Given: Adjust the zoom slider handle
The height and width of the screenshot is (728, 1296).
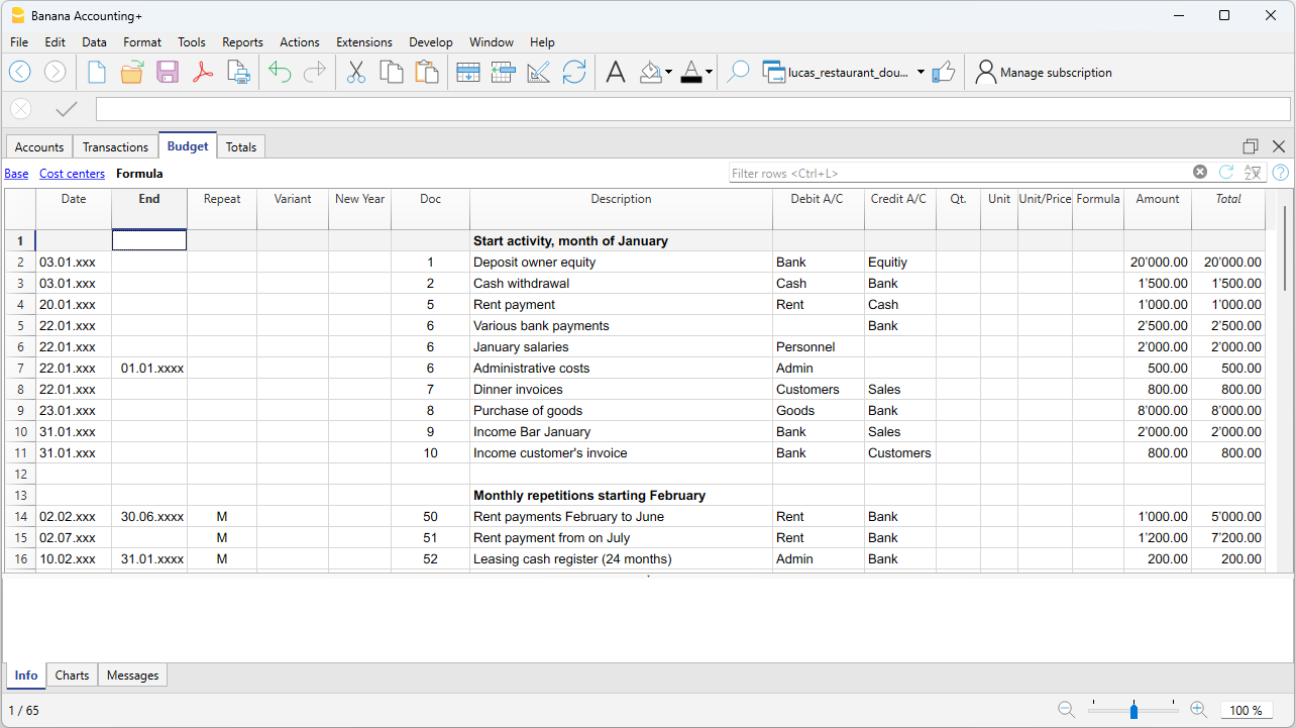Looking at the screenshot, I should tap(1133, 711).
